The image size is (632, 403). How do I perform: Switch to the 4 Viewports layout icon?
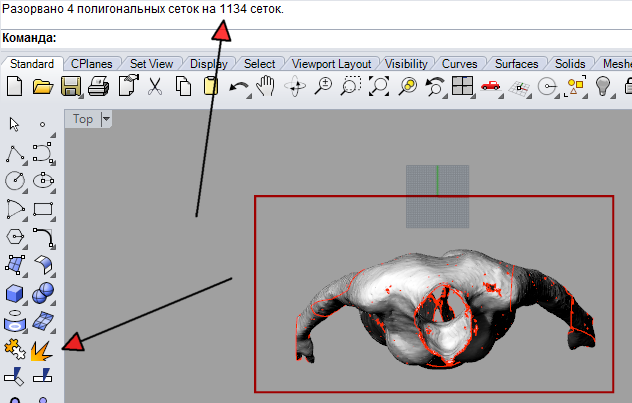(462, 86)
